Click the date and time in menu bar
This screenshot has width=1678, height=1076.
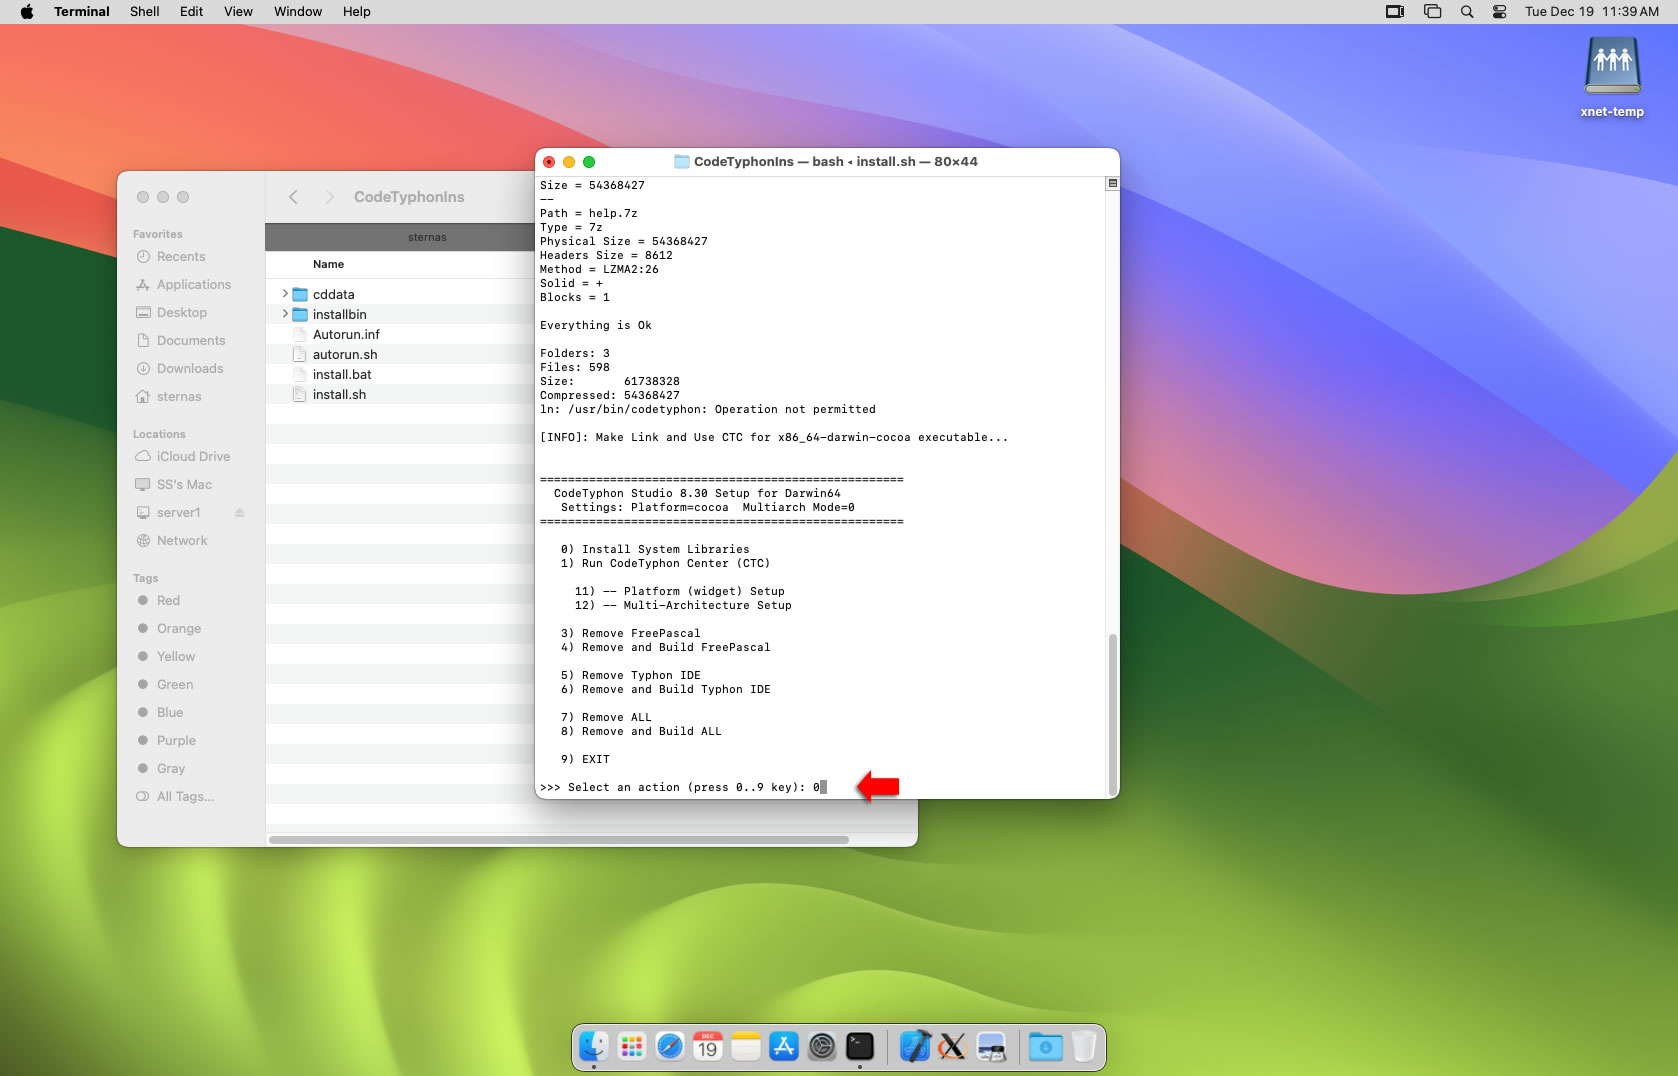pos(1591,12)
